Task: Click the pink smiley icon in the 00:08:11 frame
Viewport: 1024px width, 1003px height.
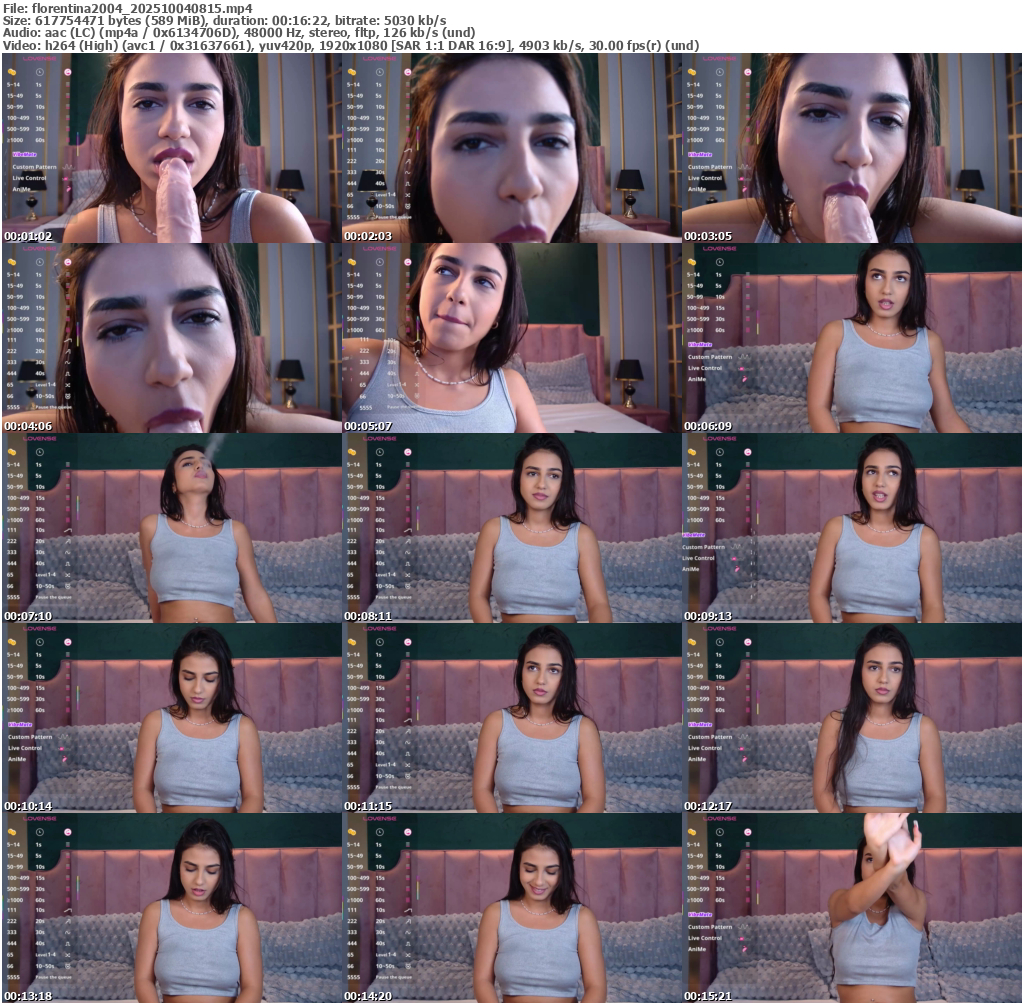Action: point(408,452)
